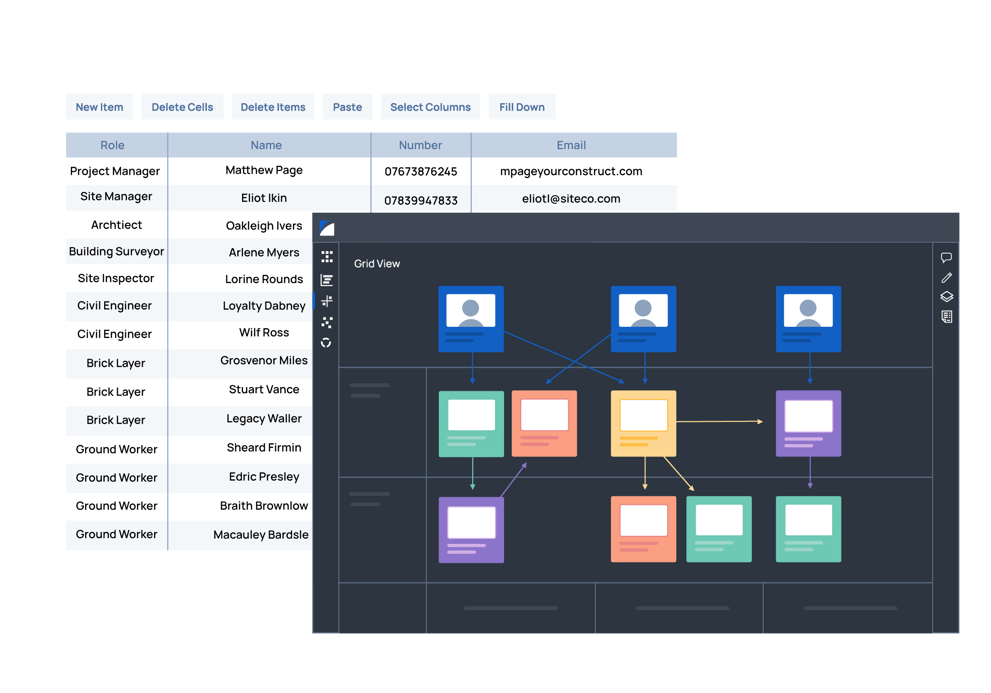Image resolution: width=991 pixels, height=693 pixels.
Task: Open the notes document panel
Action: (x=946, y=316)
